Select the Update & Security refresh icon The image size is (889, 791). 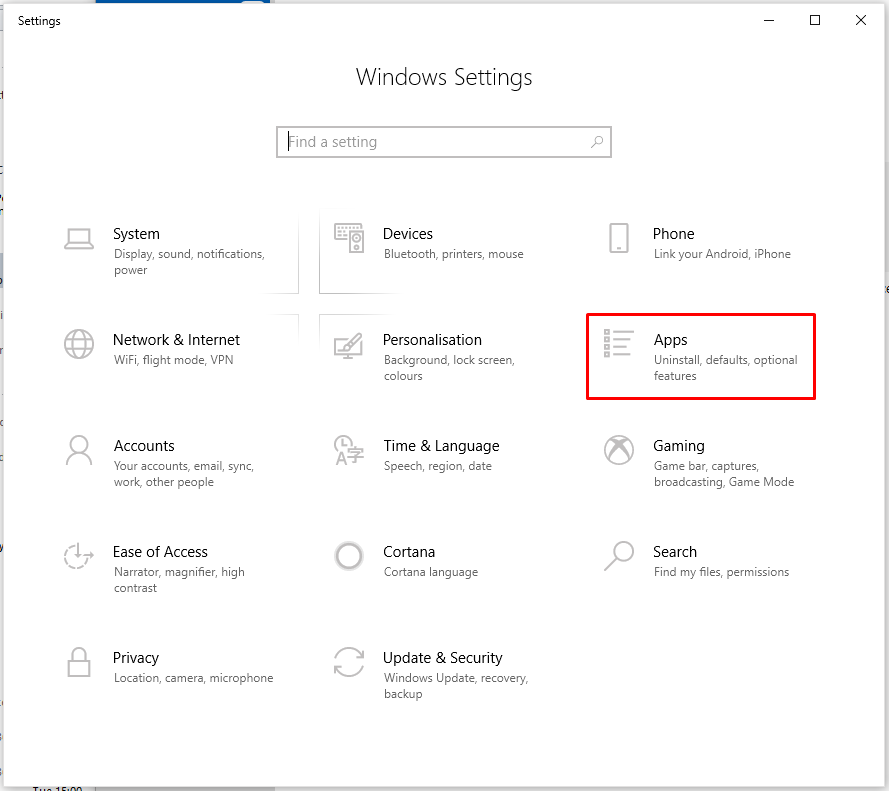click(349, 662)
